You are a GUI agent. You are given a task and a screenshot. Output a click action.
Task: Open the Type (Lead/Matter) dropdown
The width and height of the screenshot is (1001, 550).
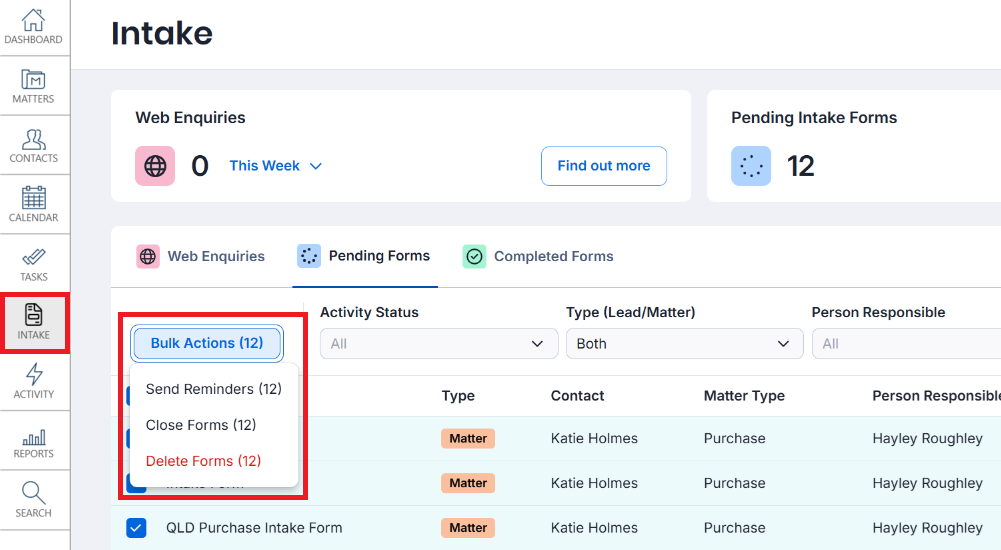(684, 343)
